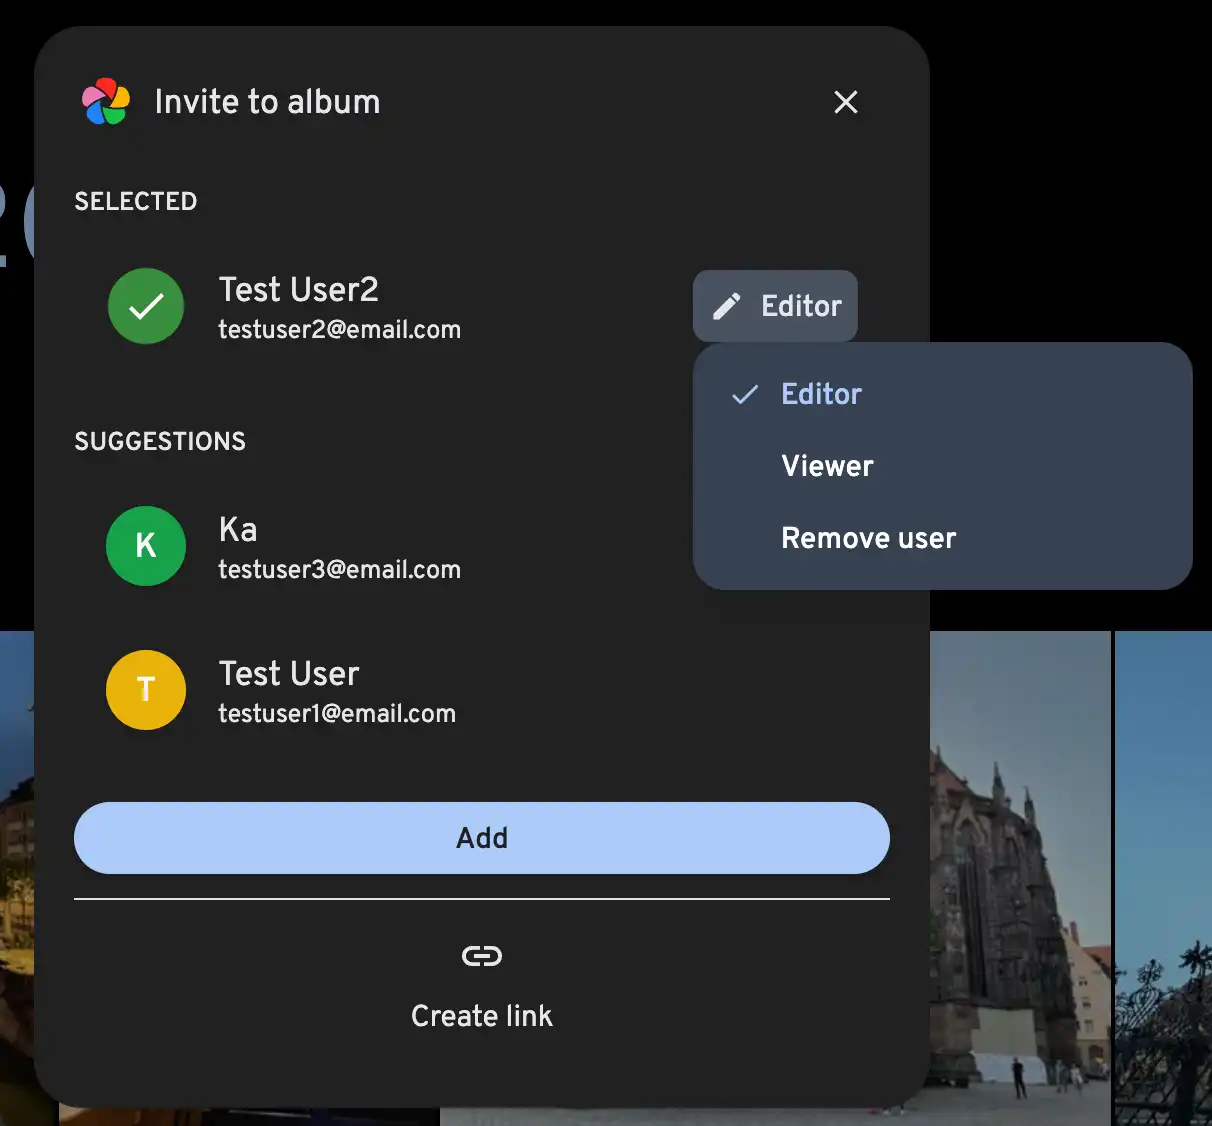The width and height of the screenshot is (1212, 1126).
Task: Click the checkmark beside Editor option
Action: point(745,394)
